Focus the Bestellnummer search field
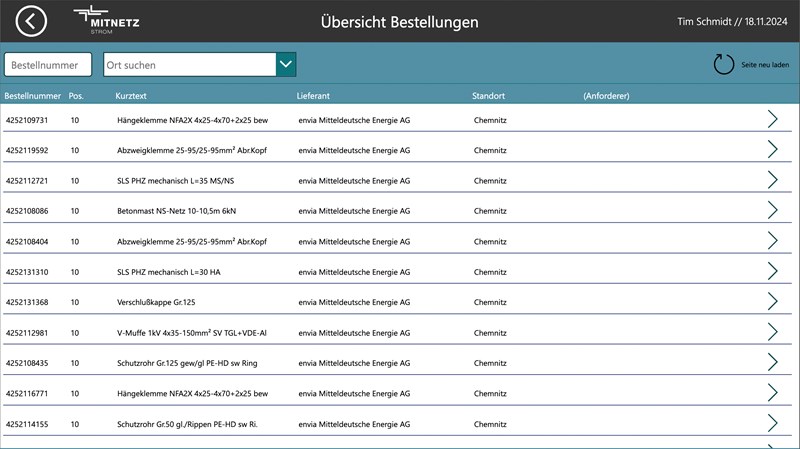Image resolution: width=800 pixels, height=449 pixels. (48, 65)
